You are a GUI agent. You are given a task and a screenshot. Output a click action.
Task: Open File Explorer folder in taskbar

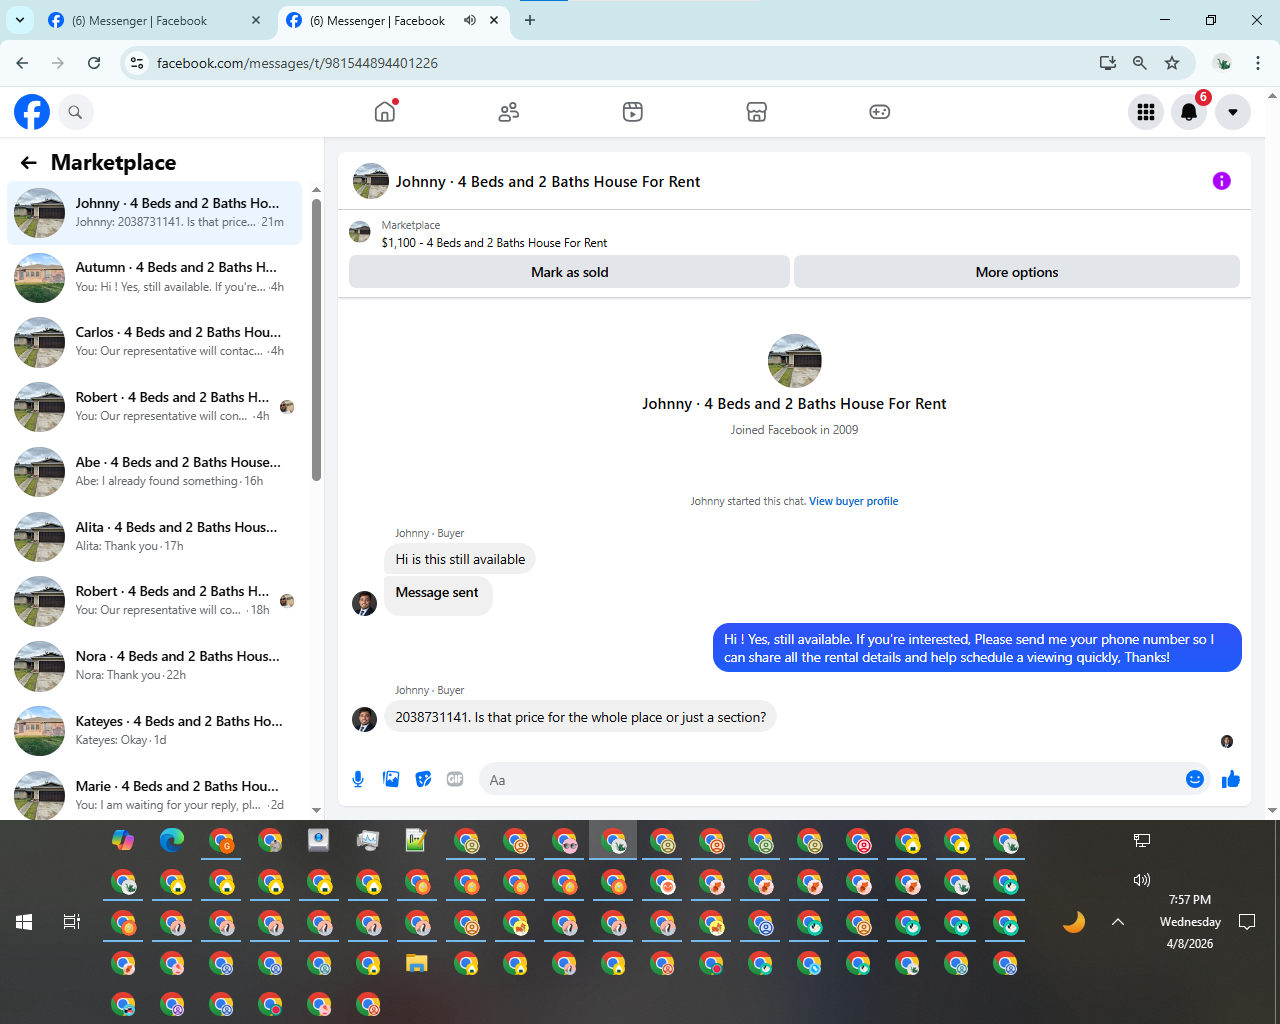point(417,964)
